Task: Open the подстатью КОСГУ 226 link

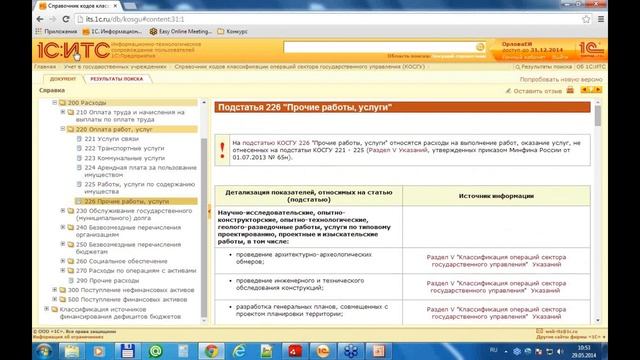Action: point(276,143)
